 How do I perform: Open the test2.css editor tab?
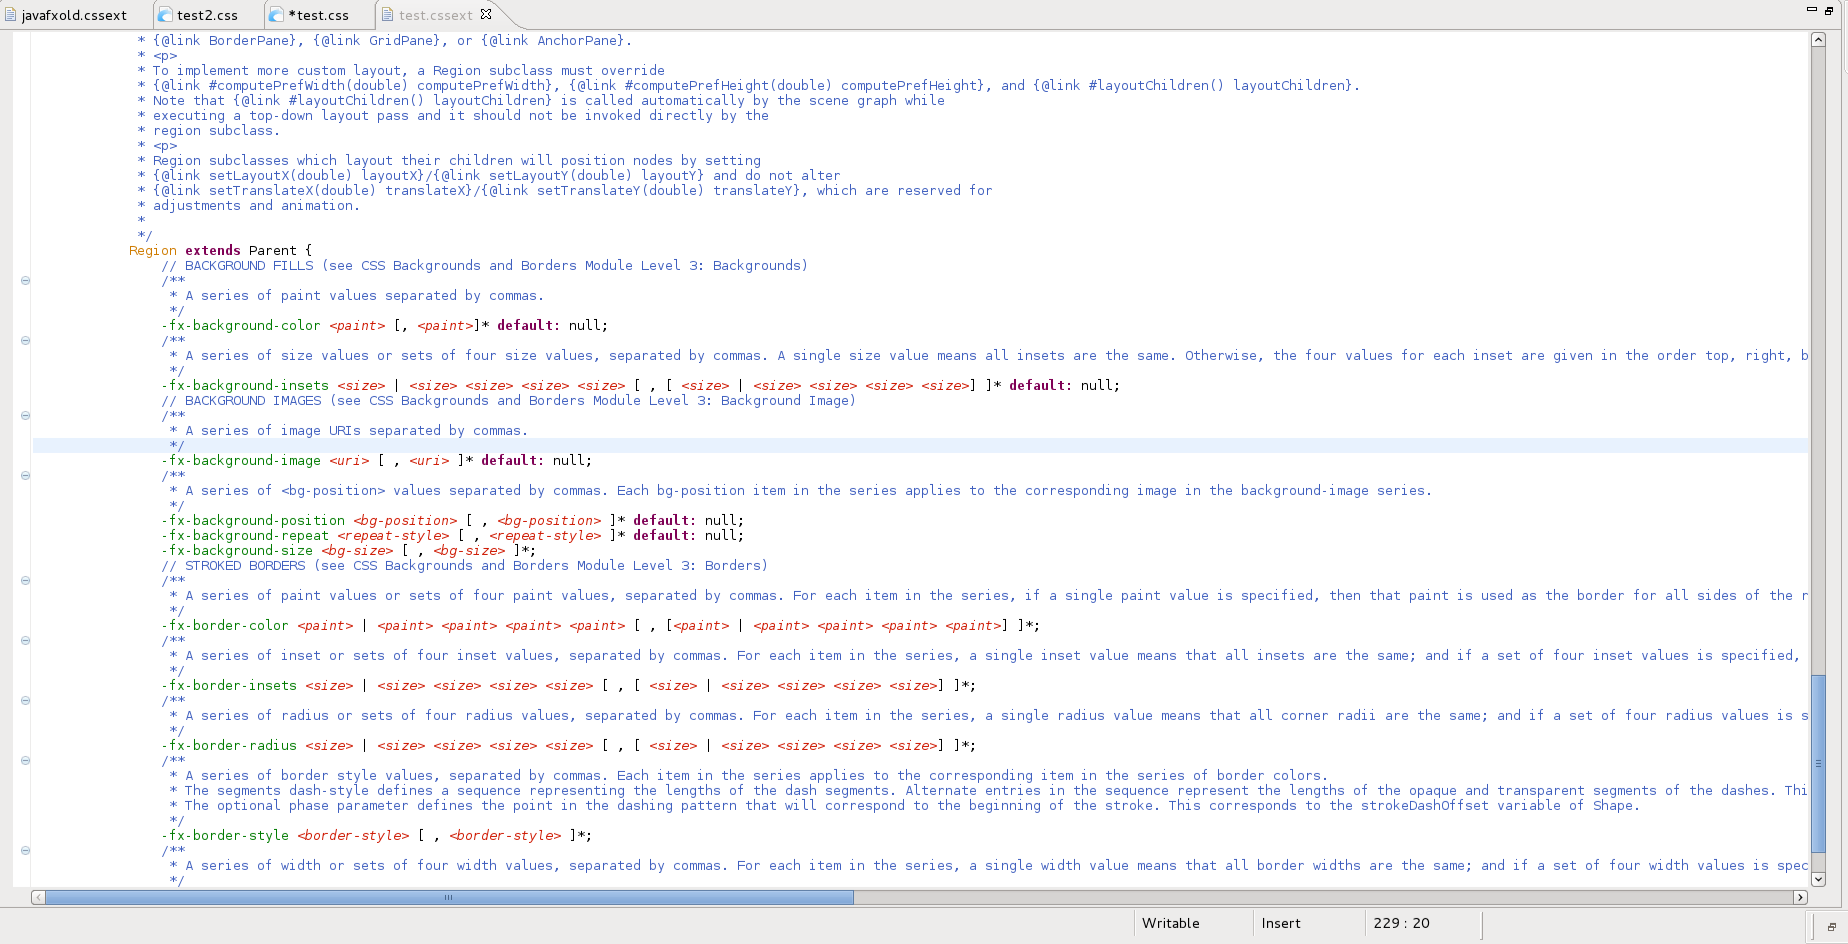tap(207, 15)
